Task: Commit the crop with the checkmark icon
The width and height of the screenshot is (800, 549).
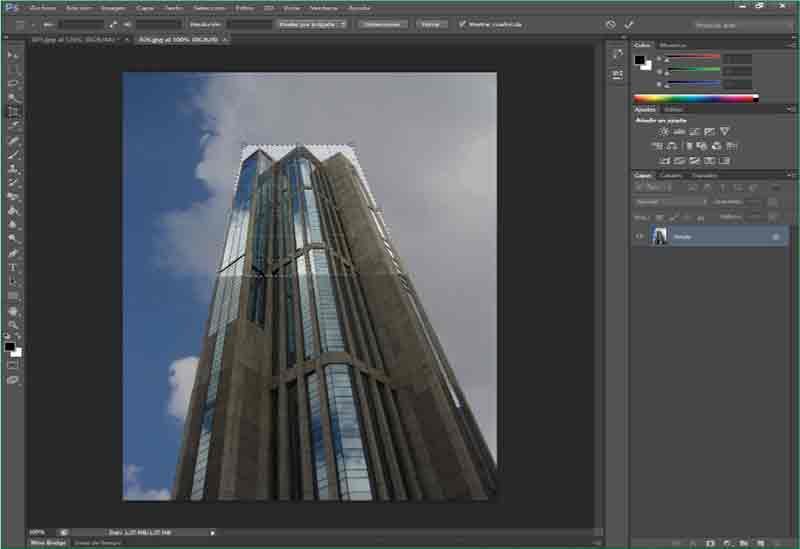Action: pos(629,24)
